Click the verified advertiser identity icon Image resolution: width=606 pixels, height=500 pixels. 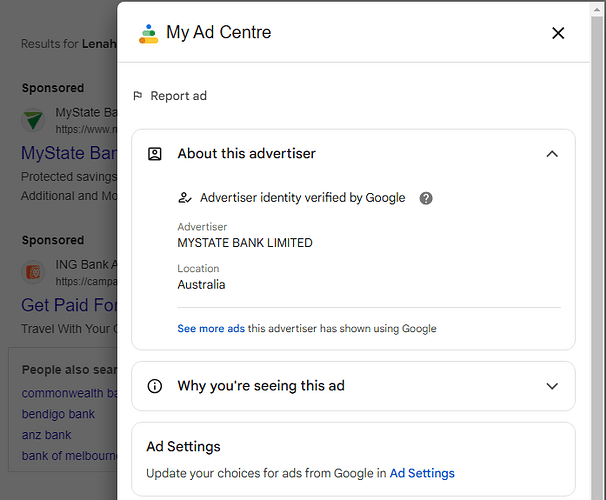pyautogui.click(x=184, y=198)
